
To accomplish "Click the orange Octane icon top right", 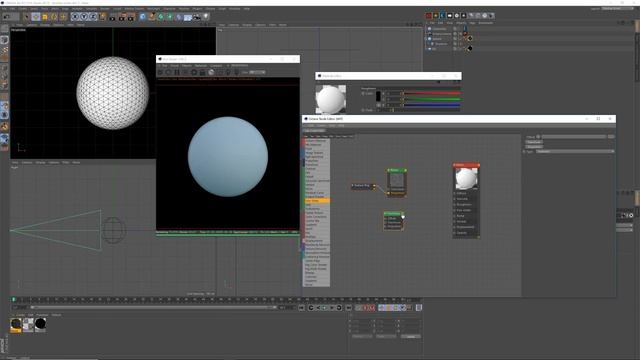I will click(x=436, y=16).
